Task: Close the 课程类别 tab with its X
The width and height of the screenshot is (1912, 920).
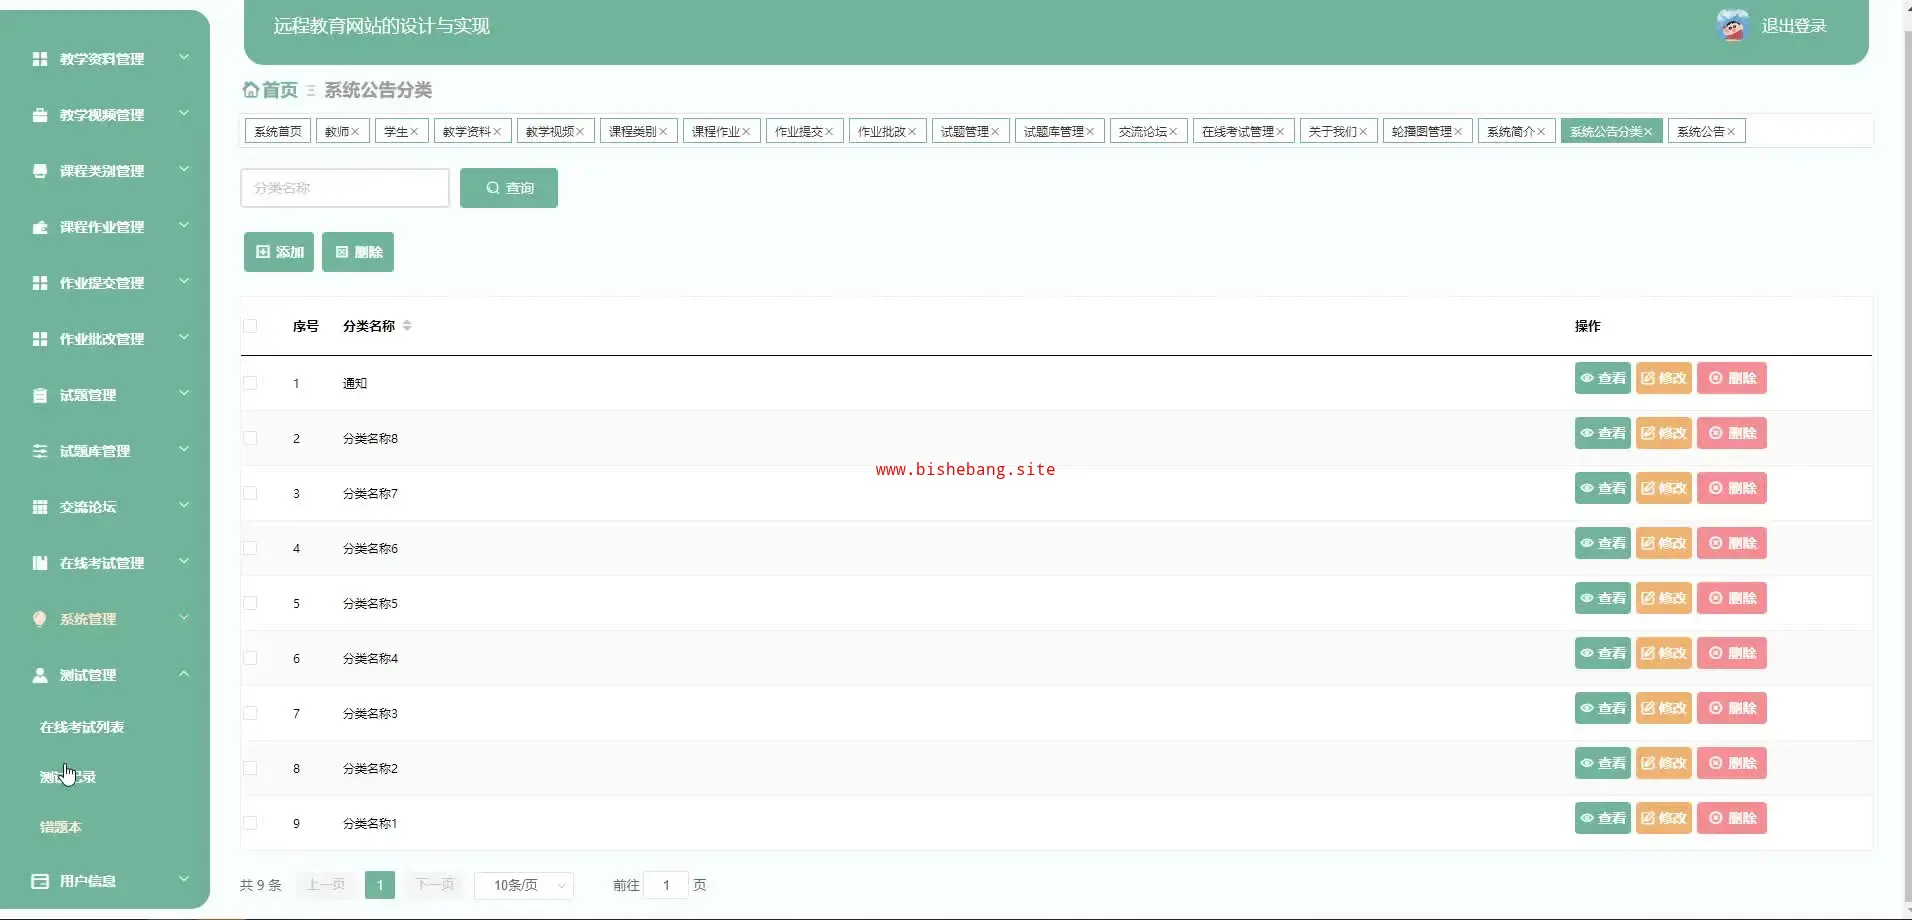Action: pos(663,132)
